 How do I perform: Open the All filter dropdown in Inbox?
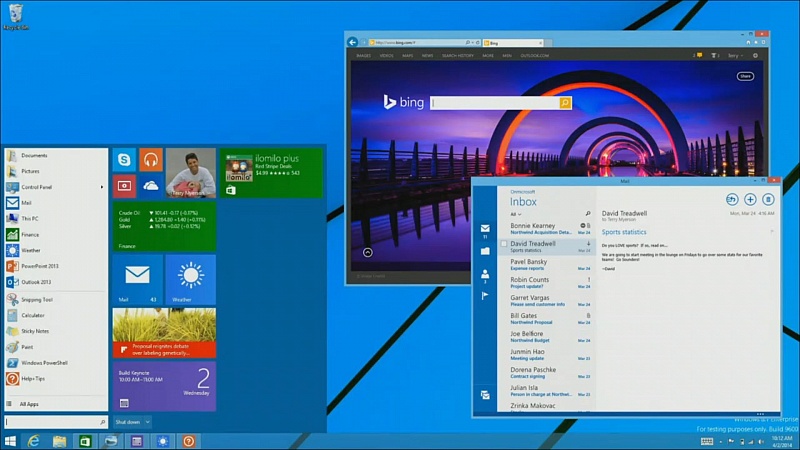(x=516, y=214)
